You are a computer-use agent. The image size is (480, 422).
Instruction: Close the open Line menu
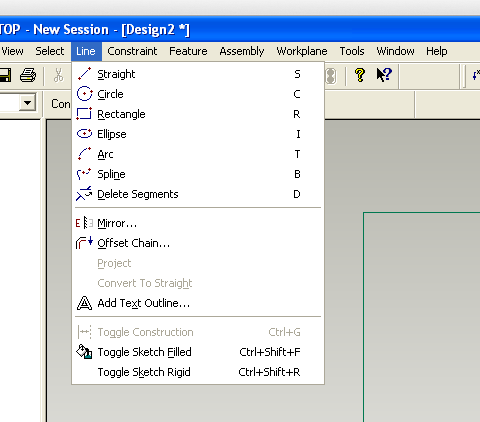pyautogui.click(x=86, y=51)
